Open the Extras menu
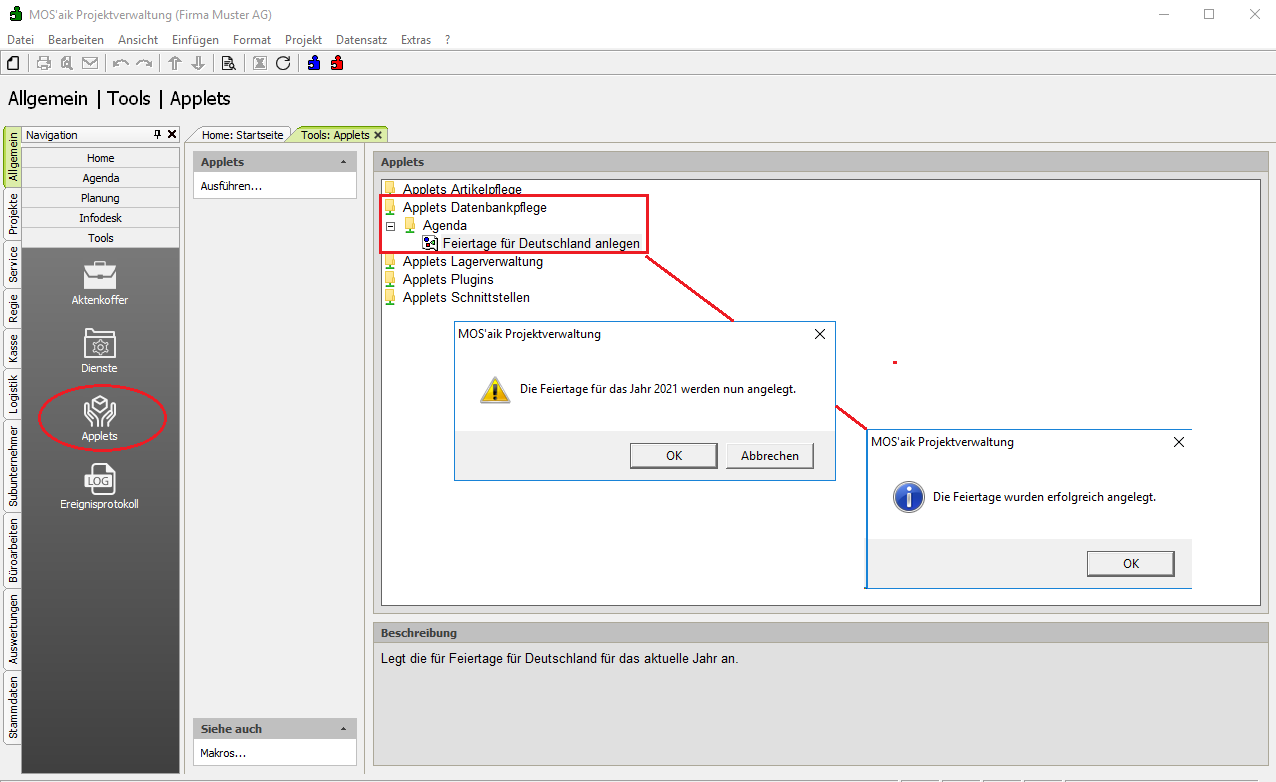1276x782 pixels. point(415,40)
